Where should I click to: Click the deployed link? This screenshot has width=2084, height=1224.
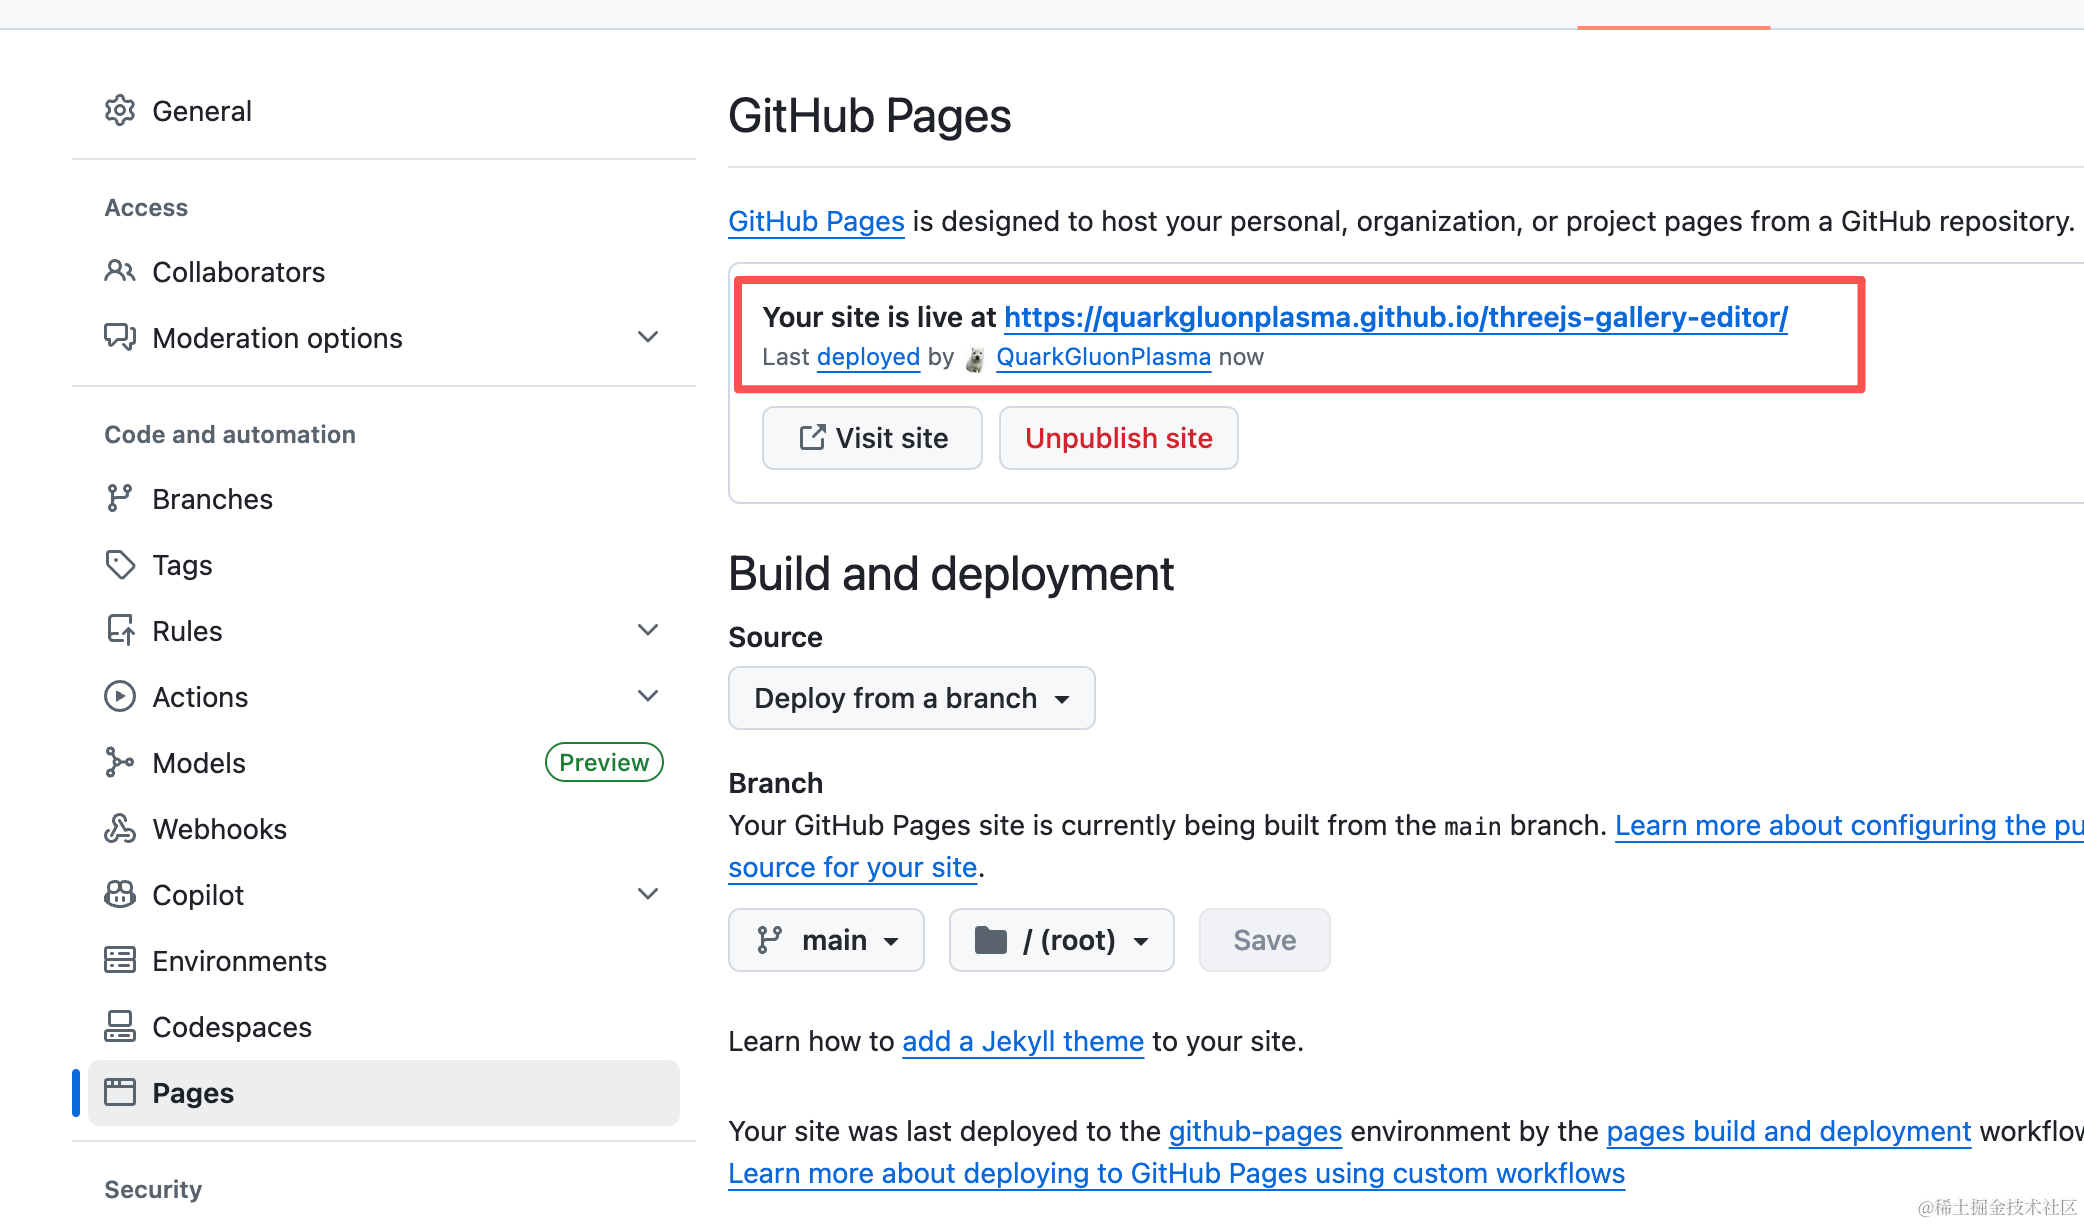868,357
